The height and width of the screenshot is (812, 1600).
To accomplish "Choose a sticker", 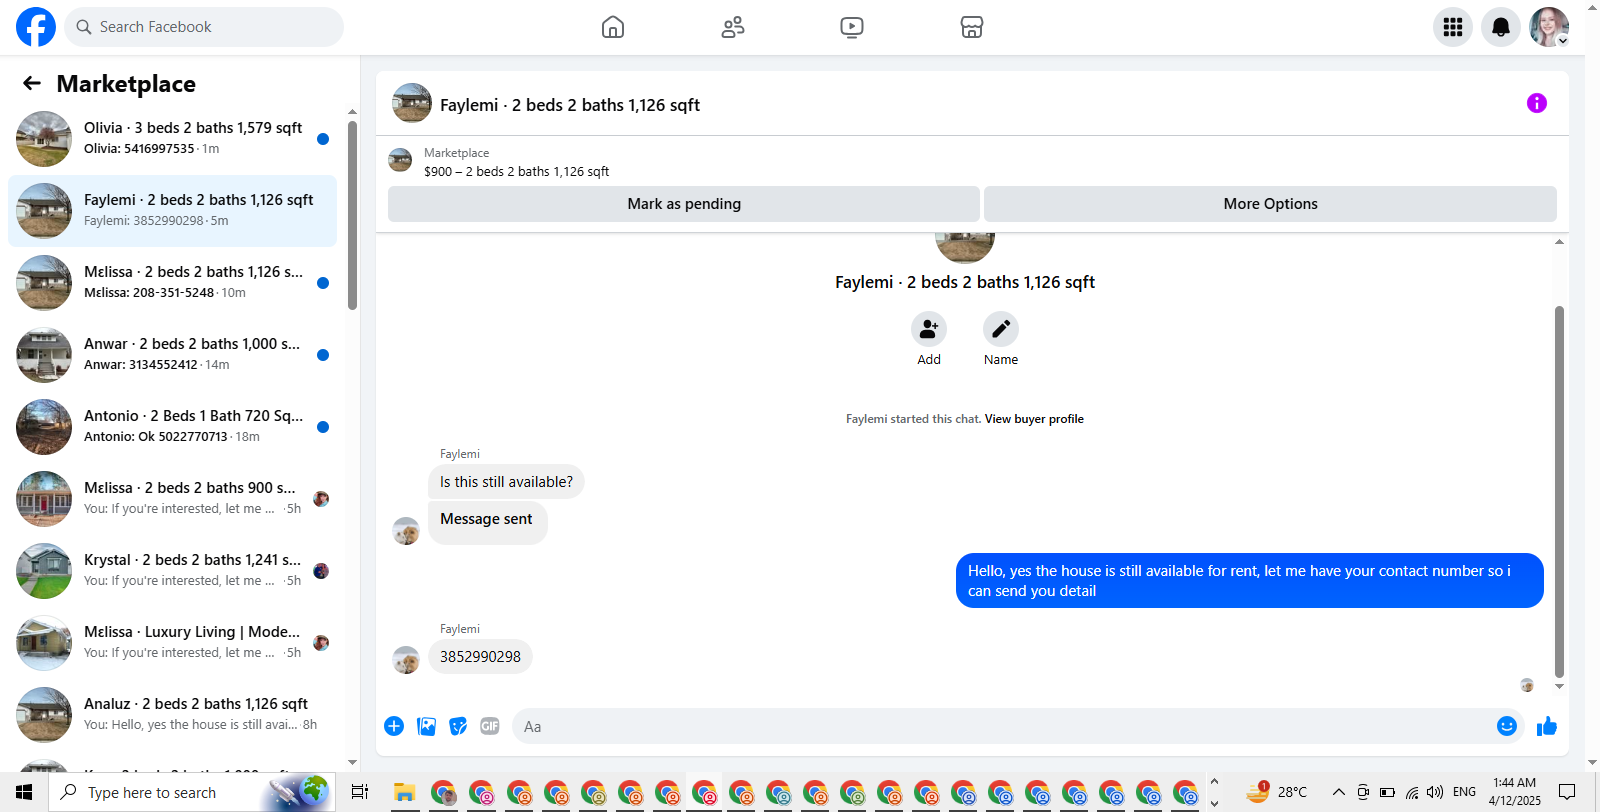I will pyautogui.click(x=458, y=726).
